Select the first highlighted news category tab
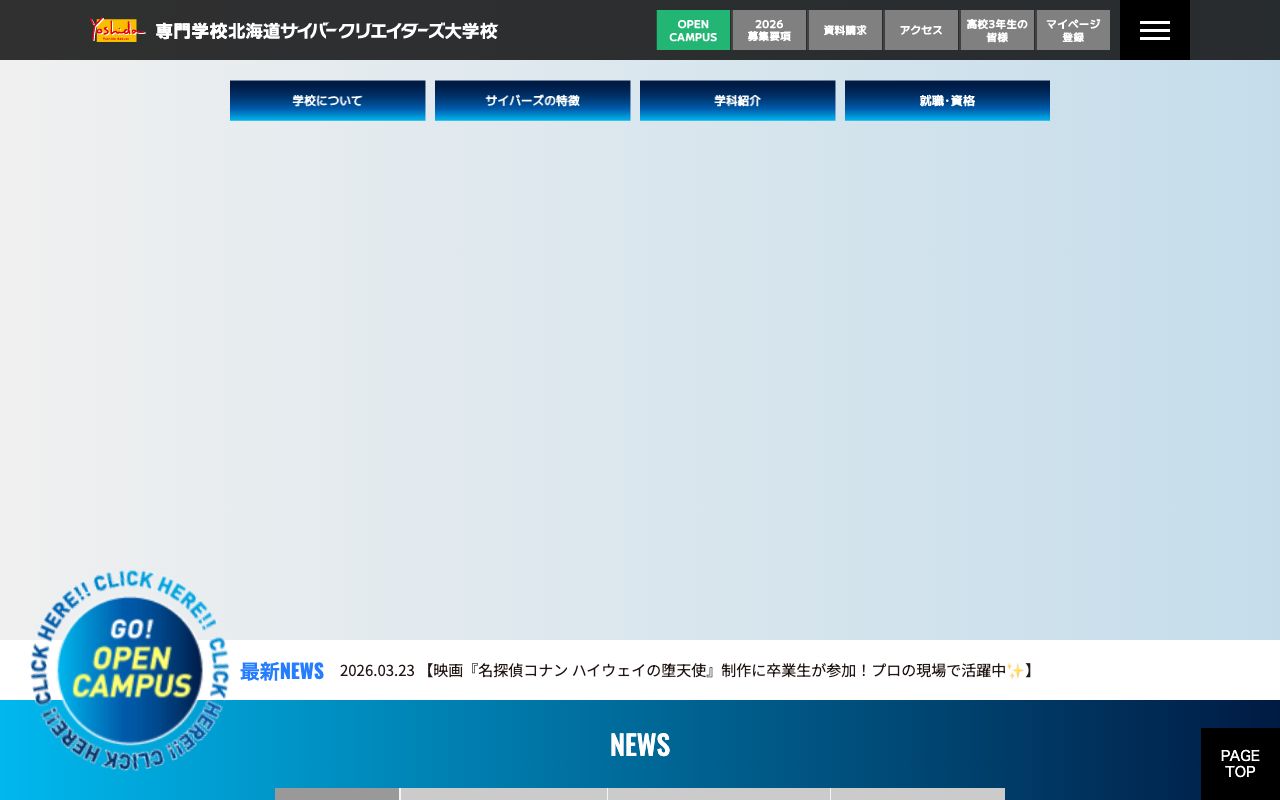Screen dimensions: 1280x800 pos(336,795)
